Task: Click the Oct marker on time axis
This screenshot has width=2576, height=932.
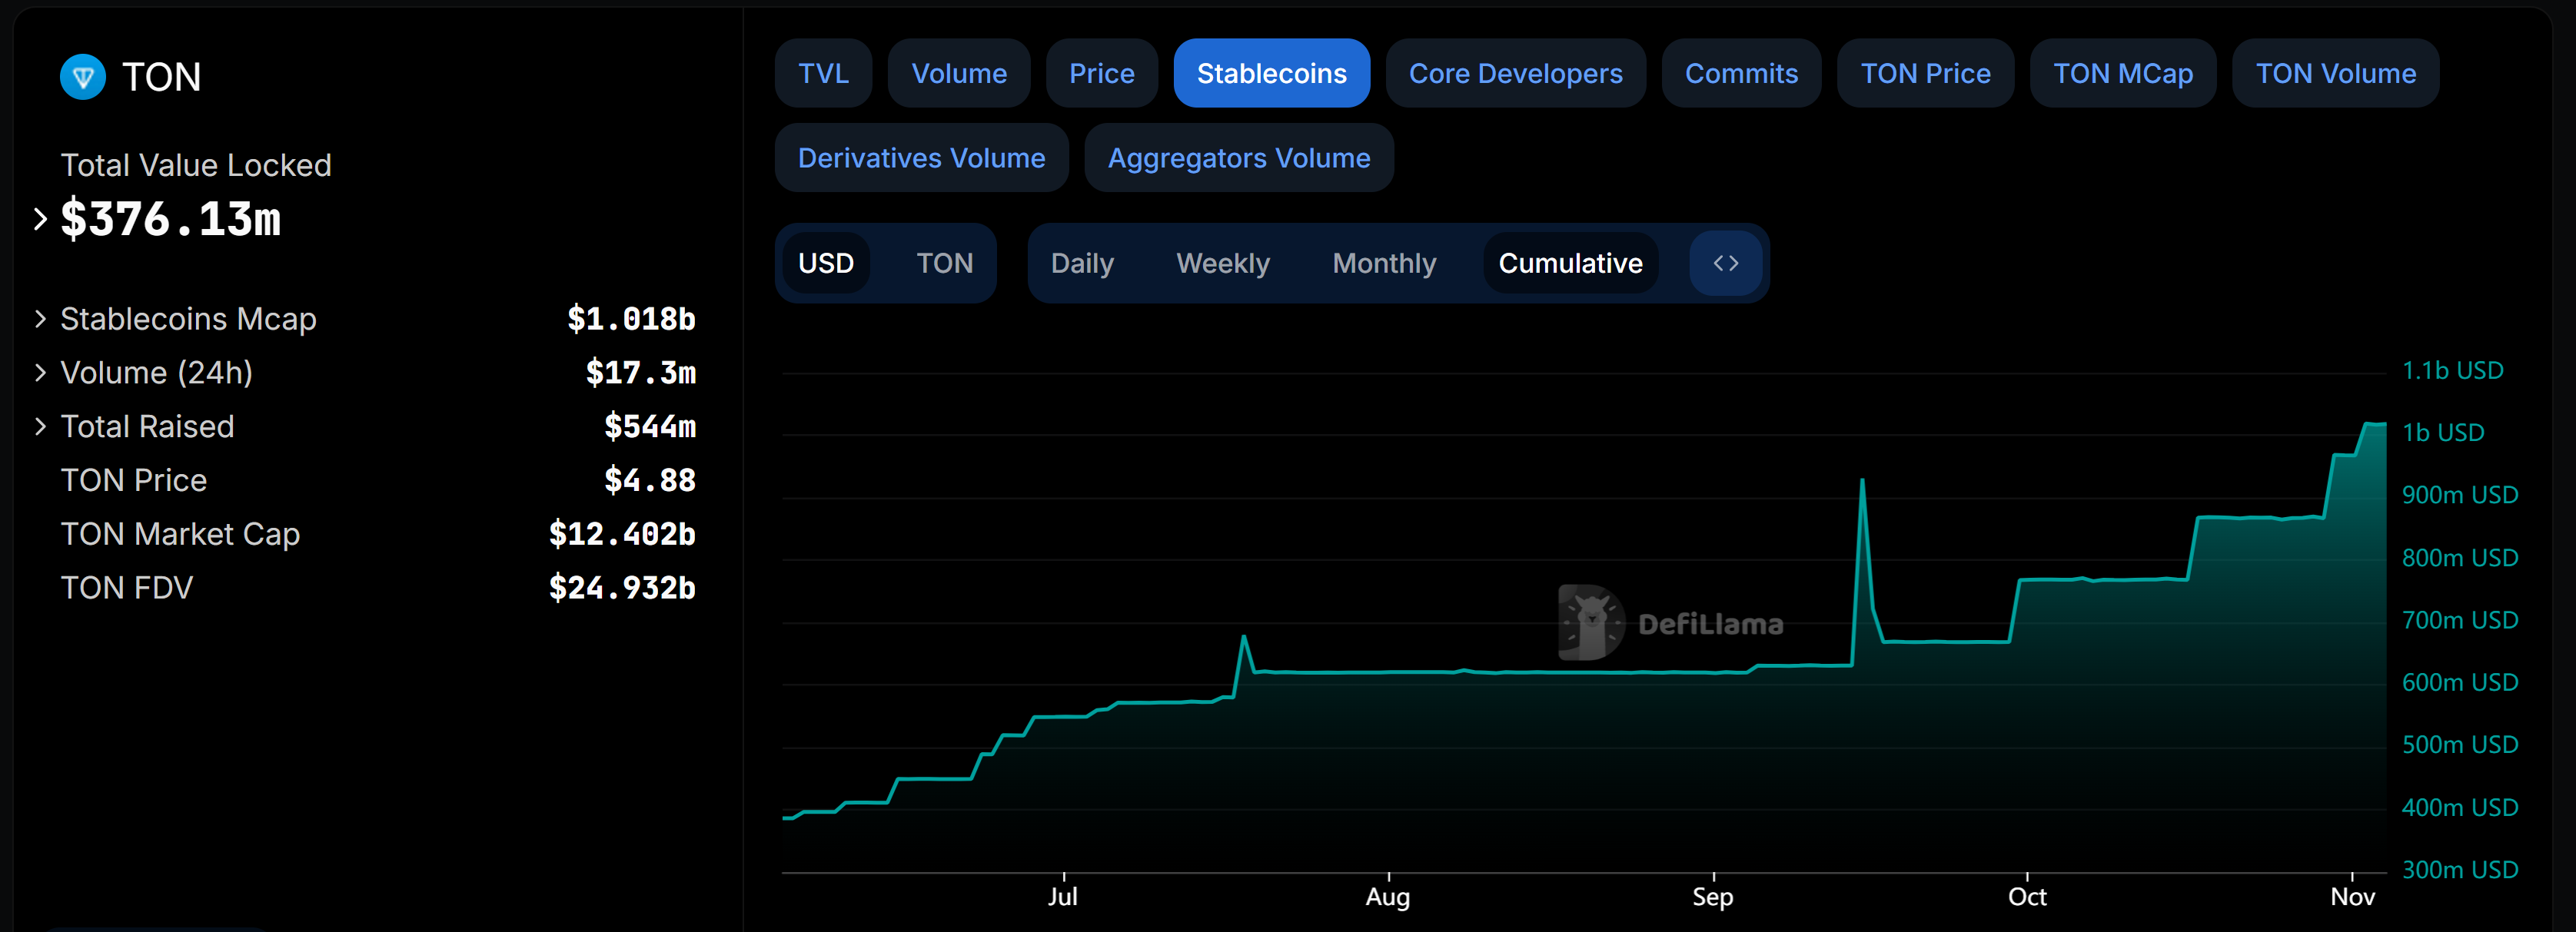Action: pyautogui.click(x=2026, y=895)
